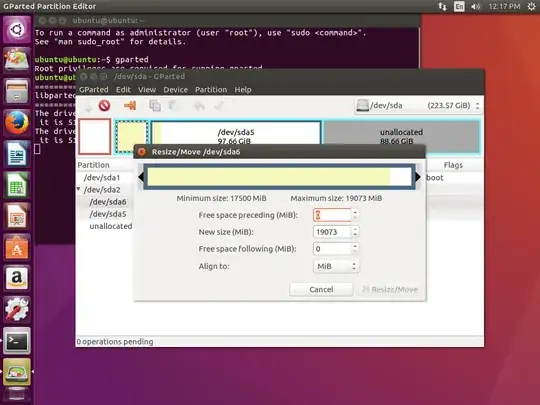Viewport: 540px width, 405px height.
Task: Click the Cancel button in dialog
Action: (x=321, y=289)
